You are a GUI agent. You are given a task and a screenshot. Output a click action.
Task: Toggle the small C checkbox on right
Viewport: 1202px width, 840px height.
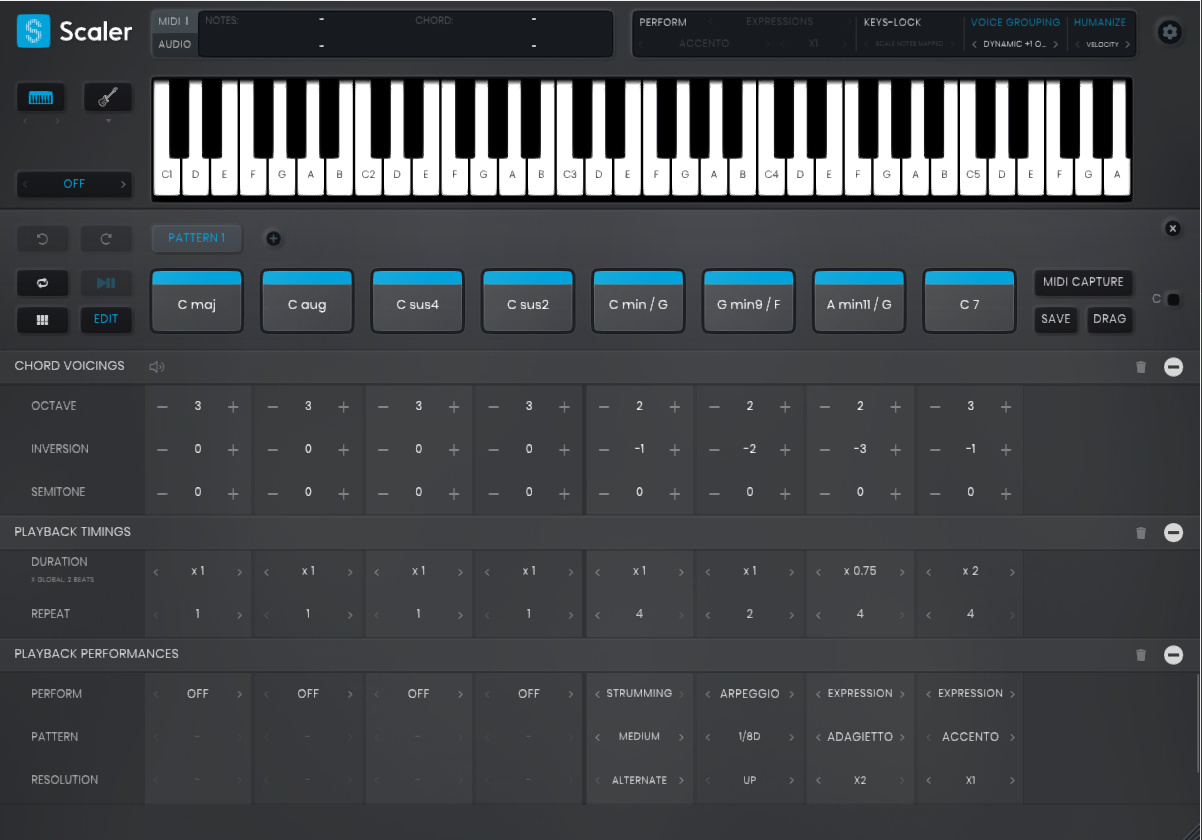coord(1174,299)
